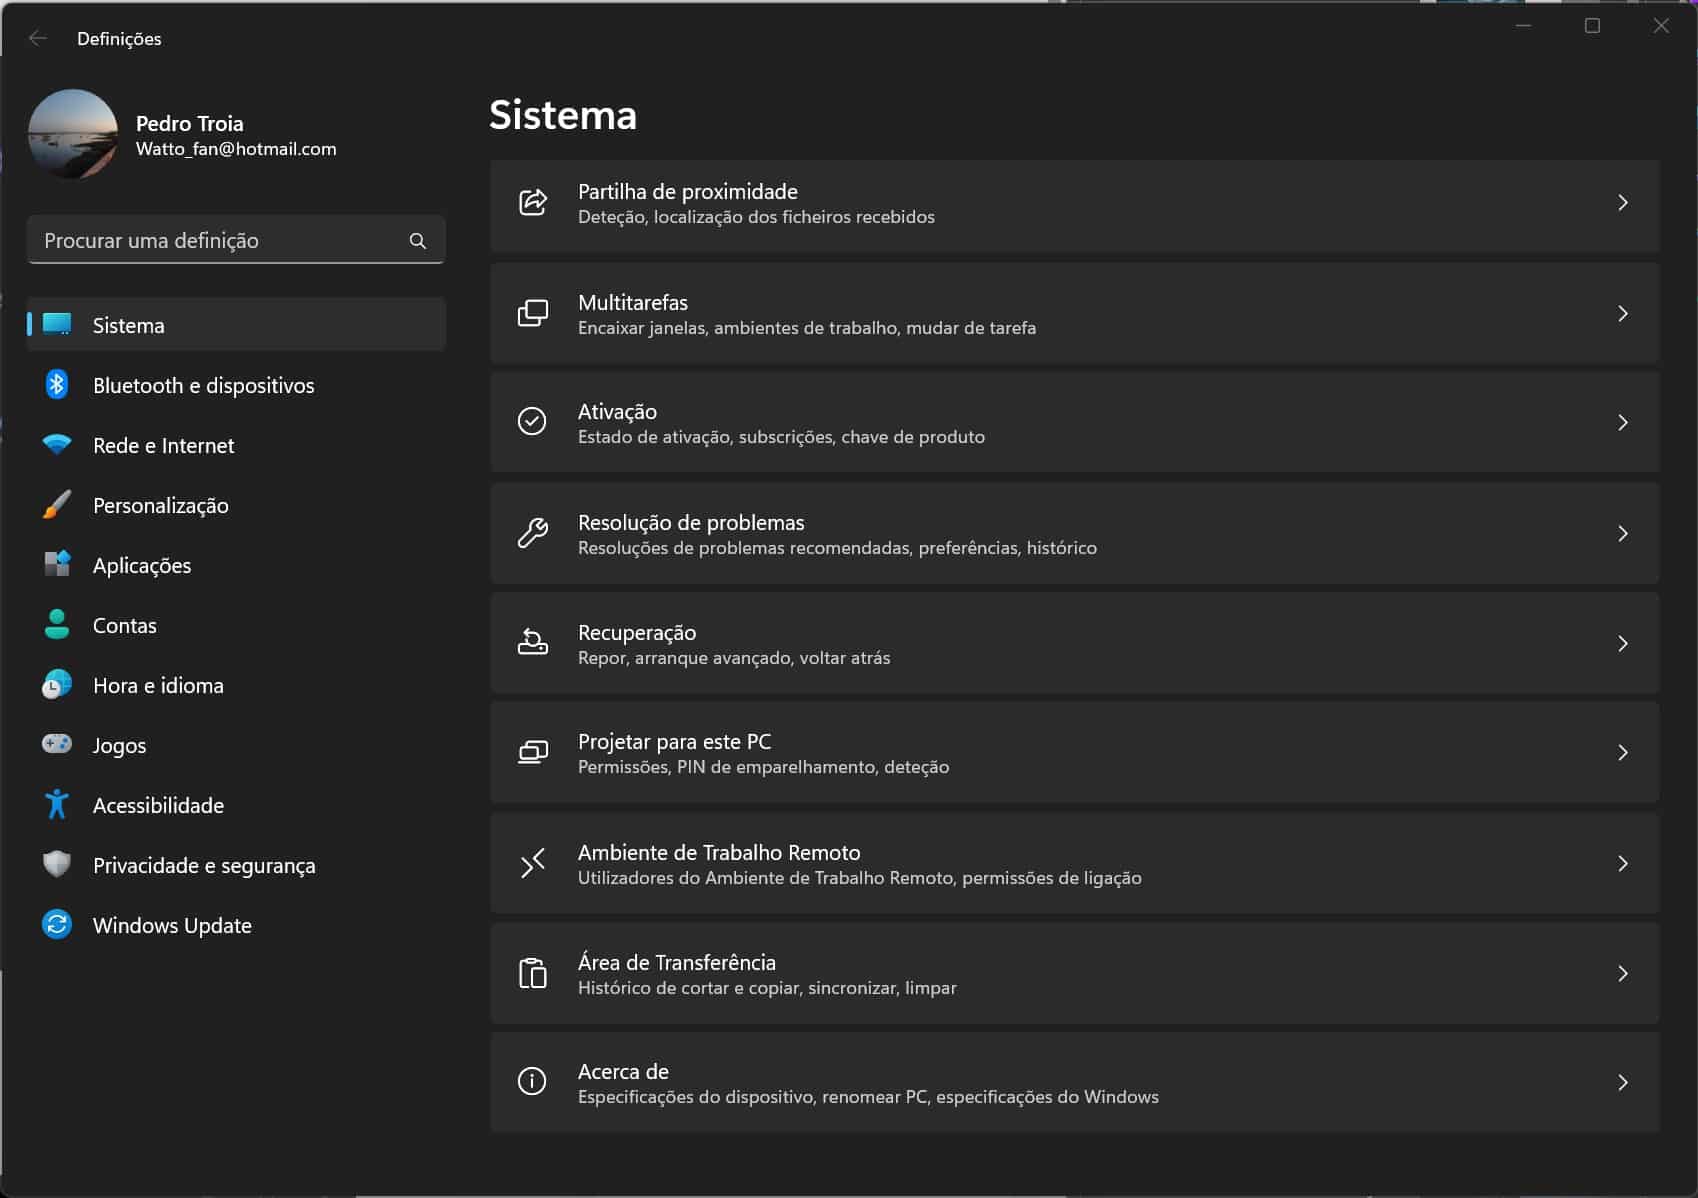
Task: Expand the Recuperação chevron arrow
Action: point(1622,644)
